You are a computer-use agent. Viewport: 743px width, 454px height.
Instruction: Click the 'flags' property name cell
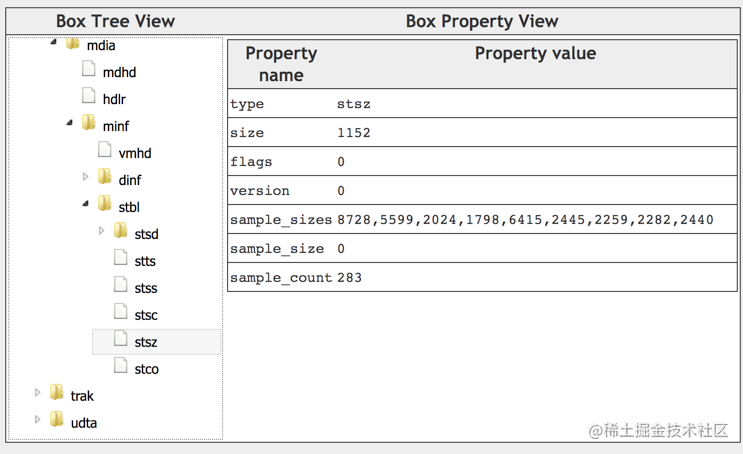251,162
